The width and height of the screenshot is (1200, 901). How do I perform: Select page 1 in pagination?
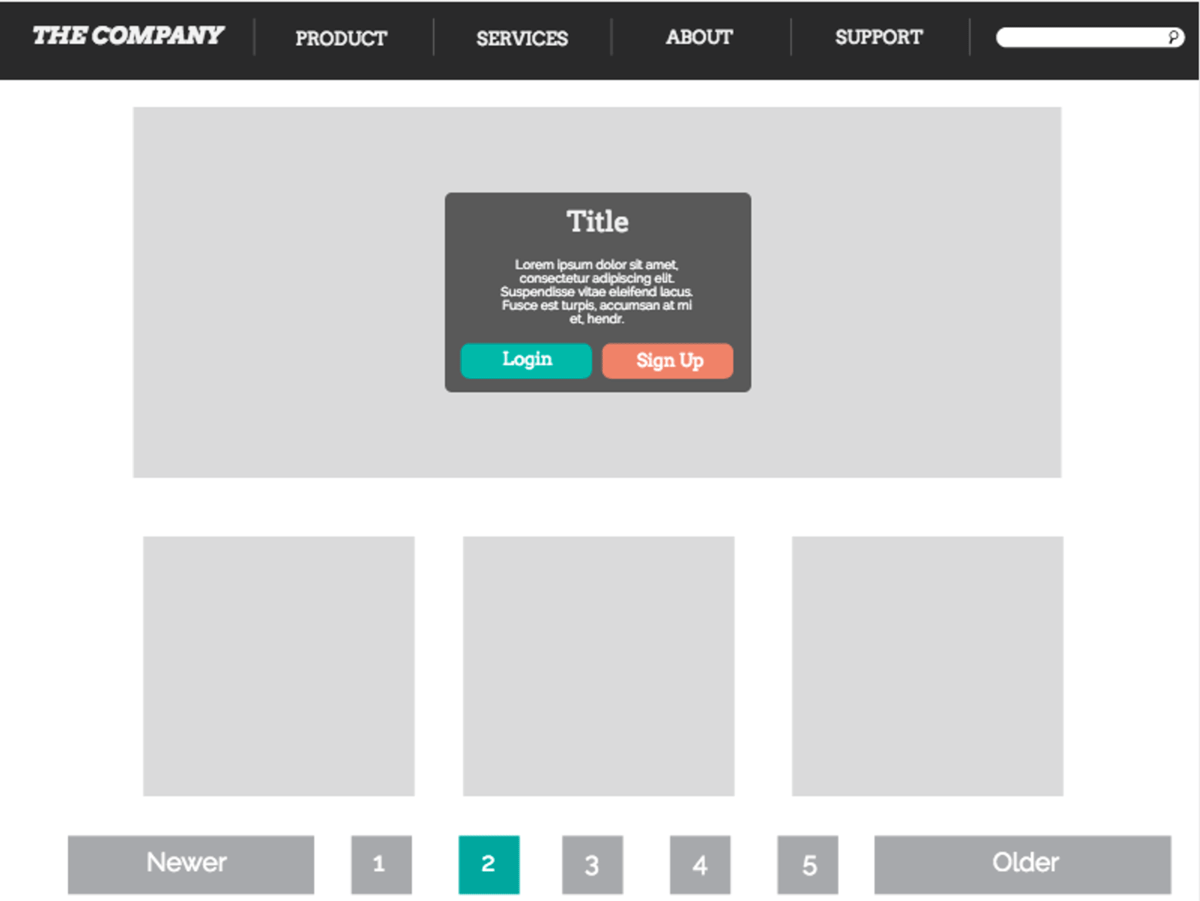pyautogui.click(x=380, y=865)
